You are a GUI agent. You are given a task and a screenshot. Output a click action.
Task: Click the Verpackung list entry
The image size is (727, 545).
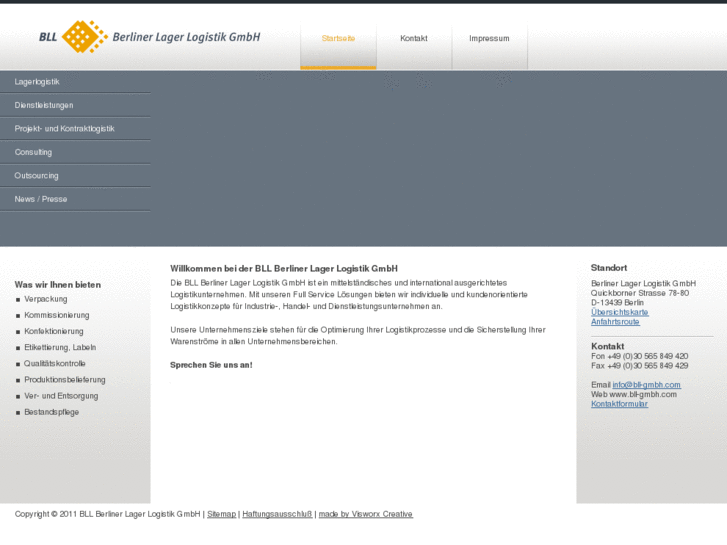(x=46, y=299)
